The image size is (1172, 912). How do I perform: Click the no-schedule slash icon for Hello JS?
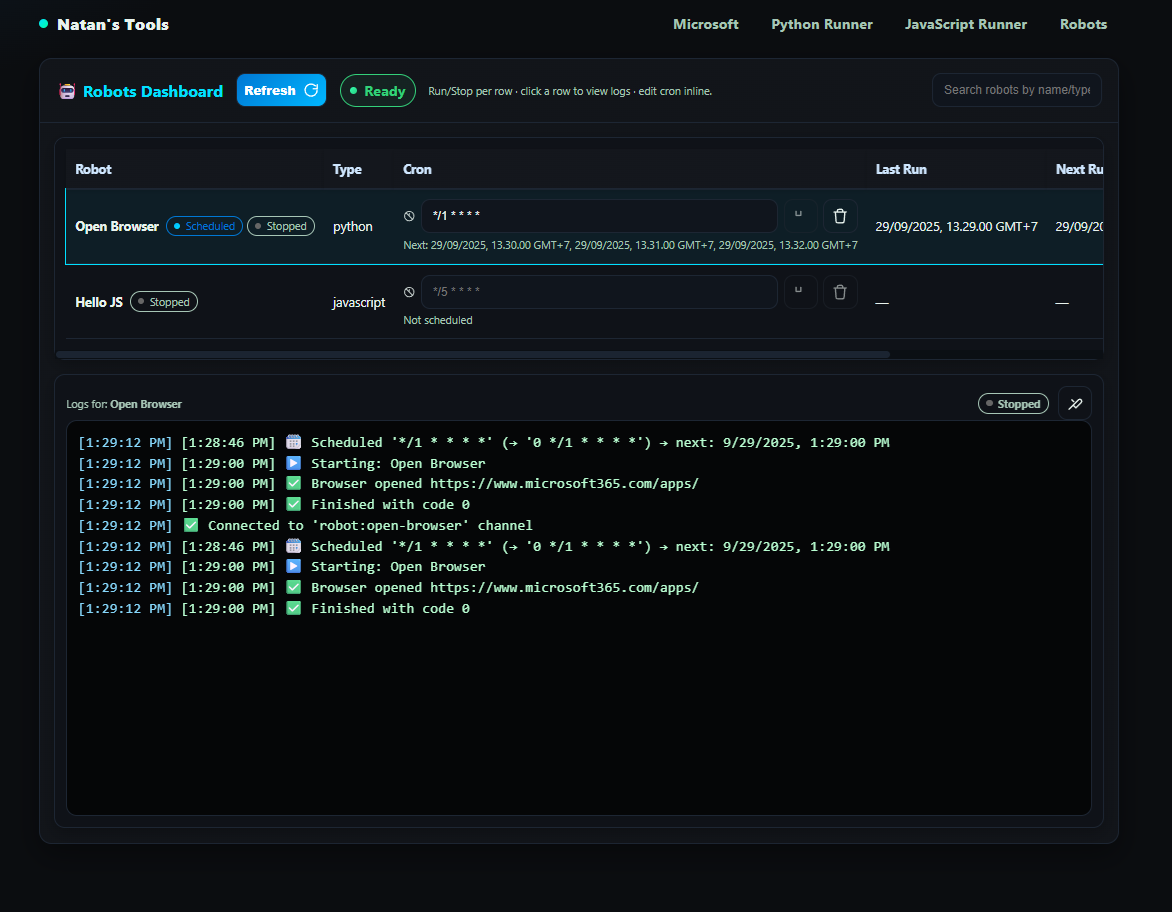click(x=409, y=291)
